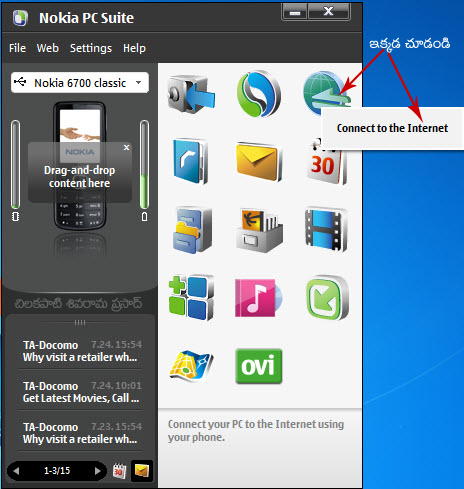Open TA-Docomo message from 7.24. 15:54

[80, 351]
